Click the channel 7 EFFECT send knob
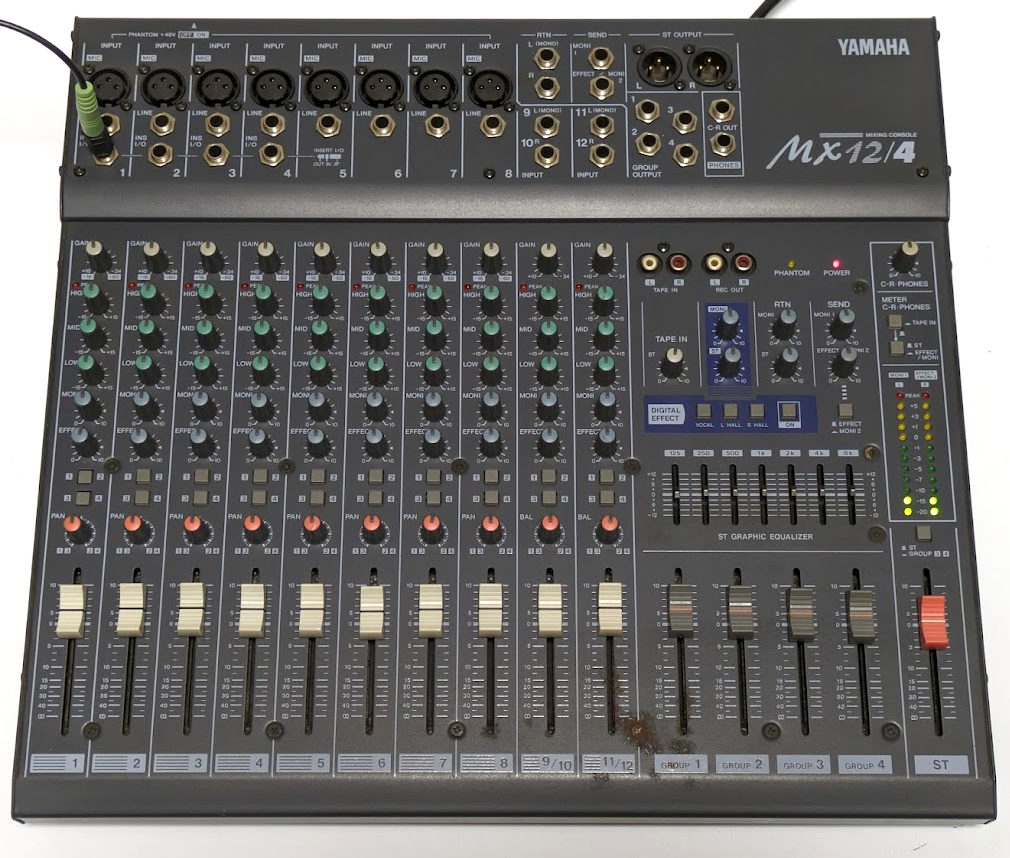 point(431,441)
